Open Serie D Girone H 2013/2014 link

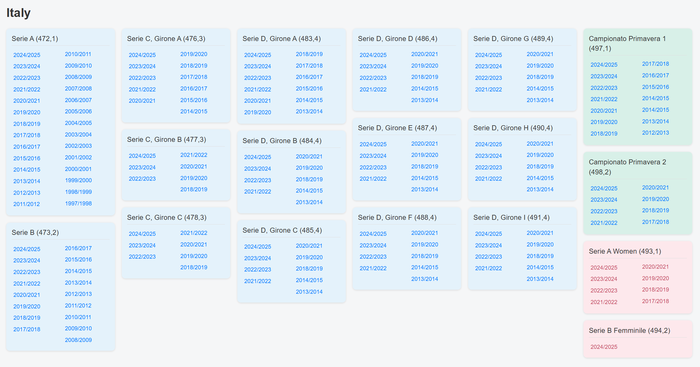click(540, 189)
